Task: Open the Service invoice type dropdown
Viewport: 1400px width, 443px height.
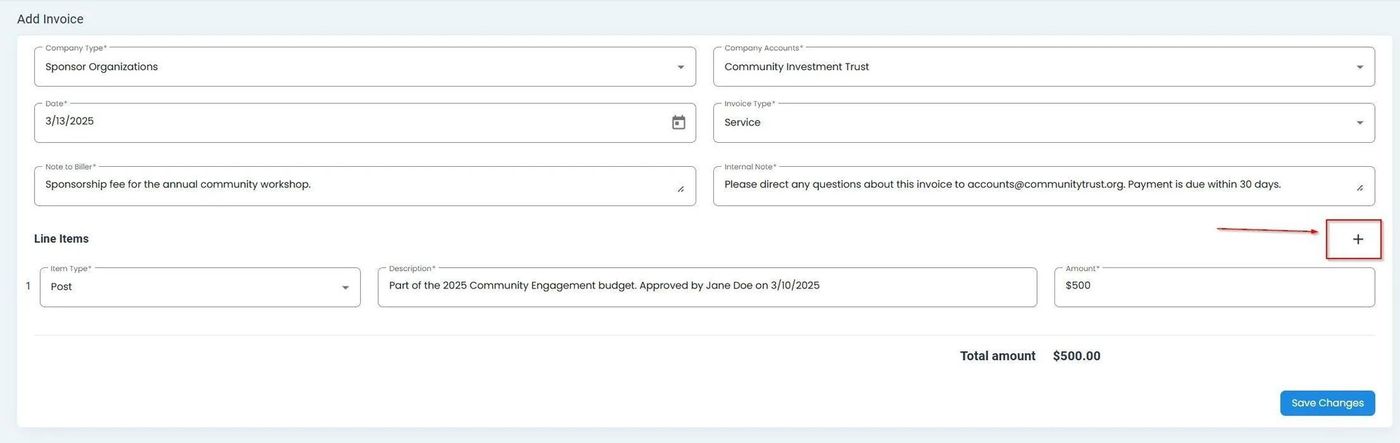Action: [1030, 123]
